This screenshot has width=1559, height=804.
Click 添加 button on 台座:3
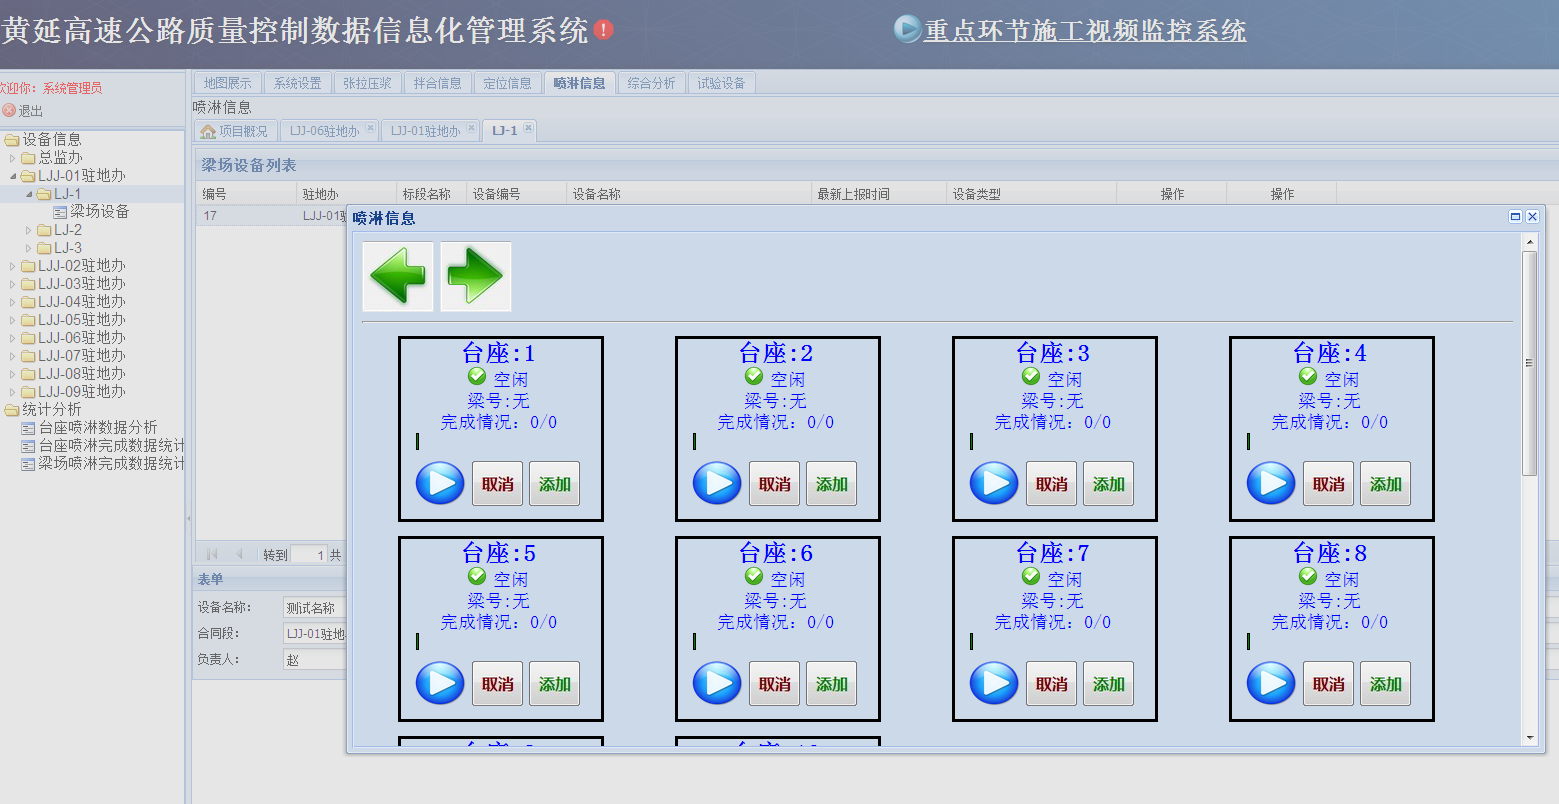tap(1109, 484)
